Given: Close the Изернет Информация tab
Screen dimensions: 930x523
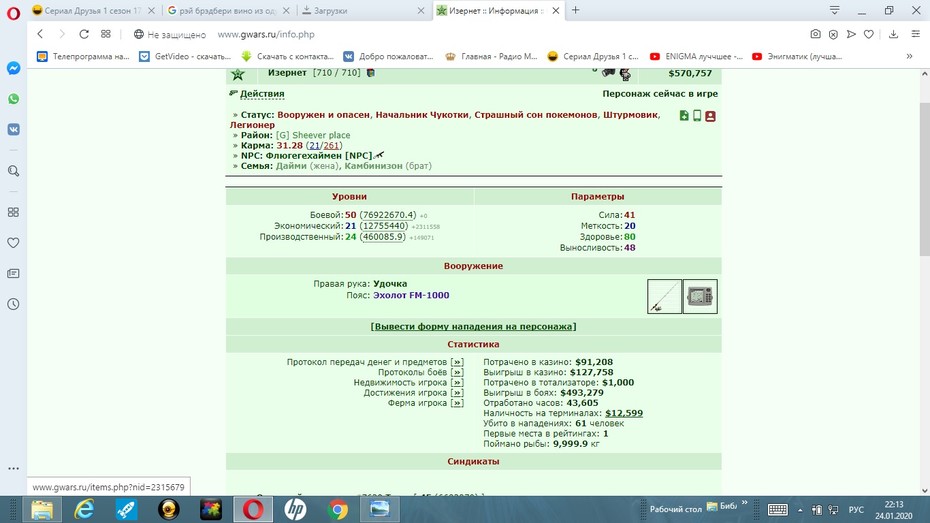Looking at the screenshot, I should coord(556,11).
